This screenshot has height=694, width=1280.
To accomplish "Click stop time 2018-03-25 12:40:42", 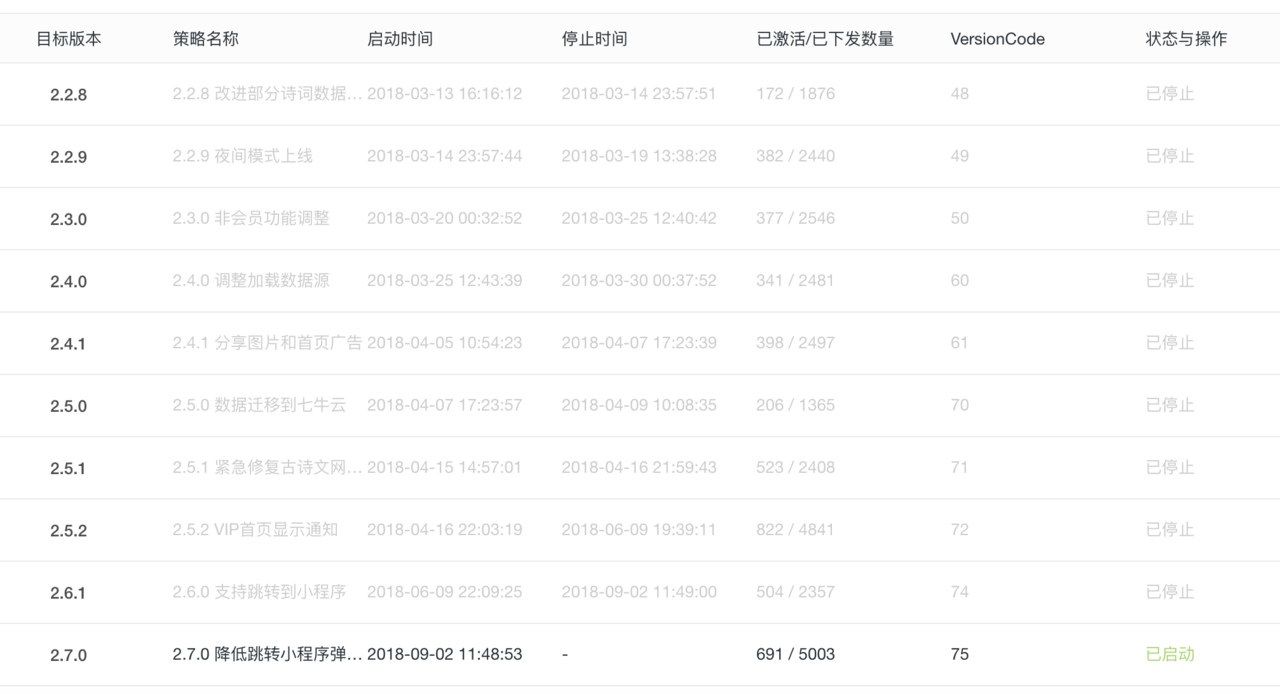I will pyautogui.click(x=639, y=218).
